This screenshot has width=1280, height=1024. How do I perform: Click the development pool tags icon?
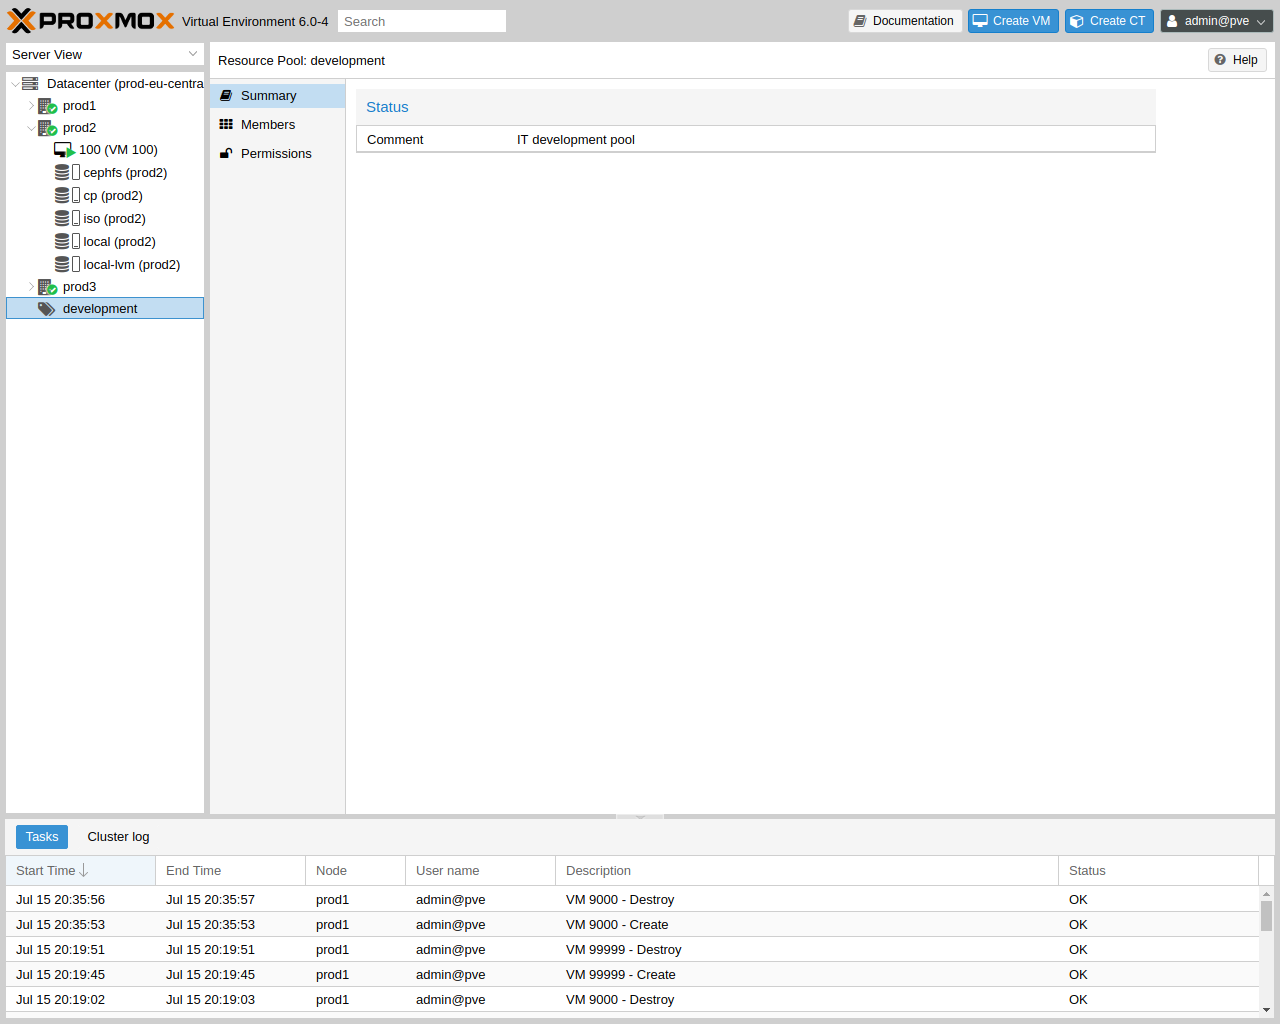pyautogui.click(x=46, y=309)
